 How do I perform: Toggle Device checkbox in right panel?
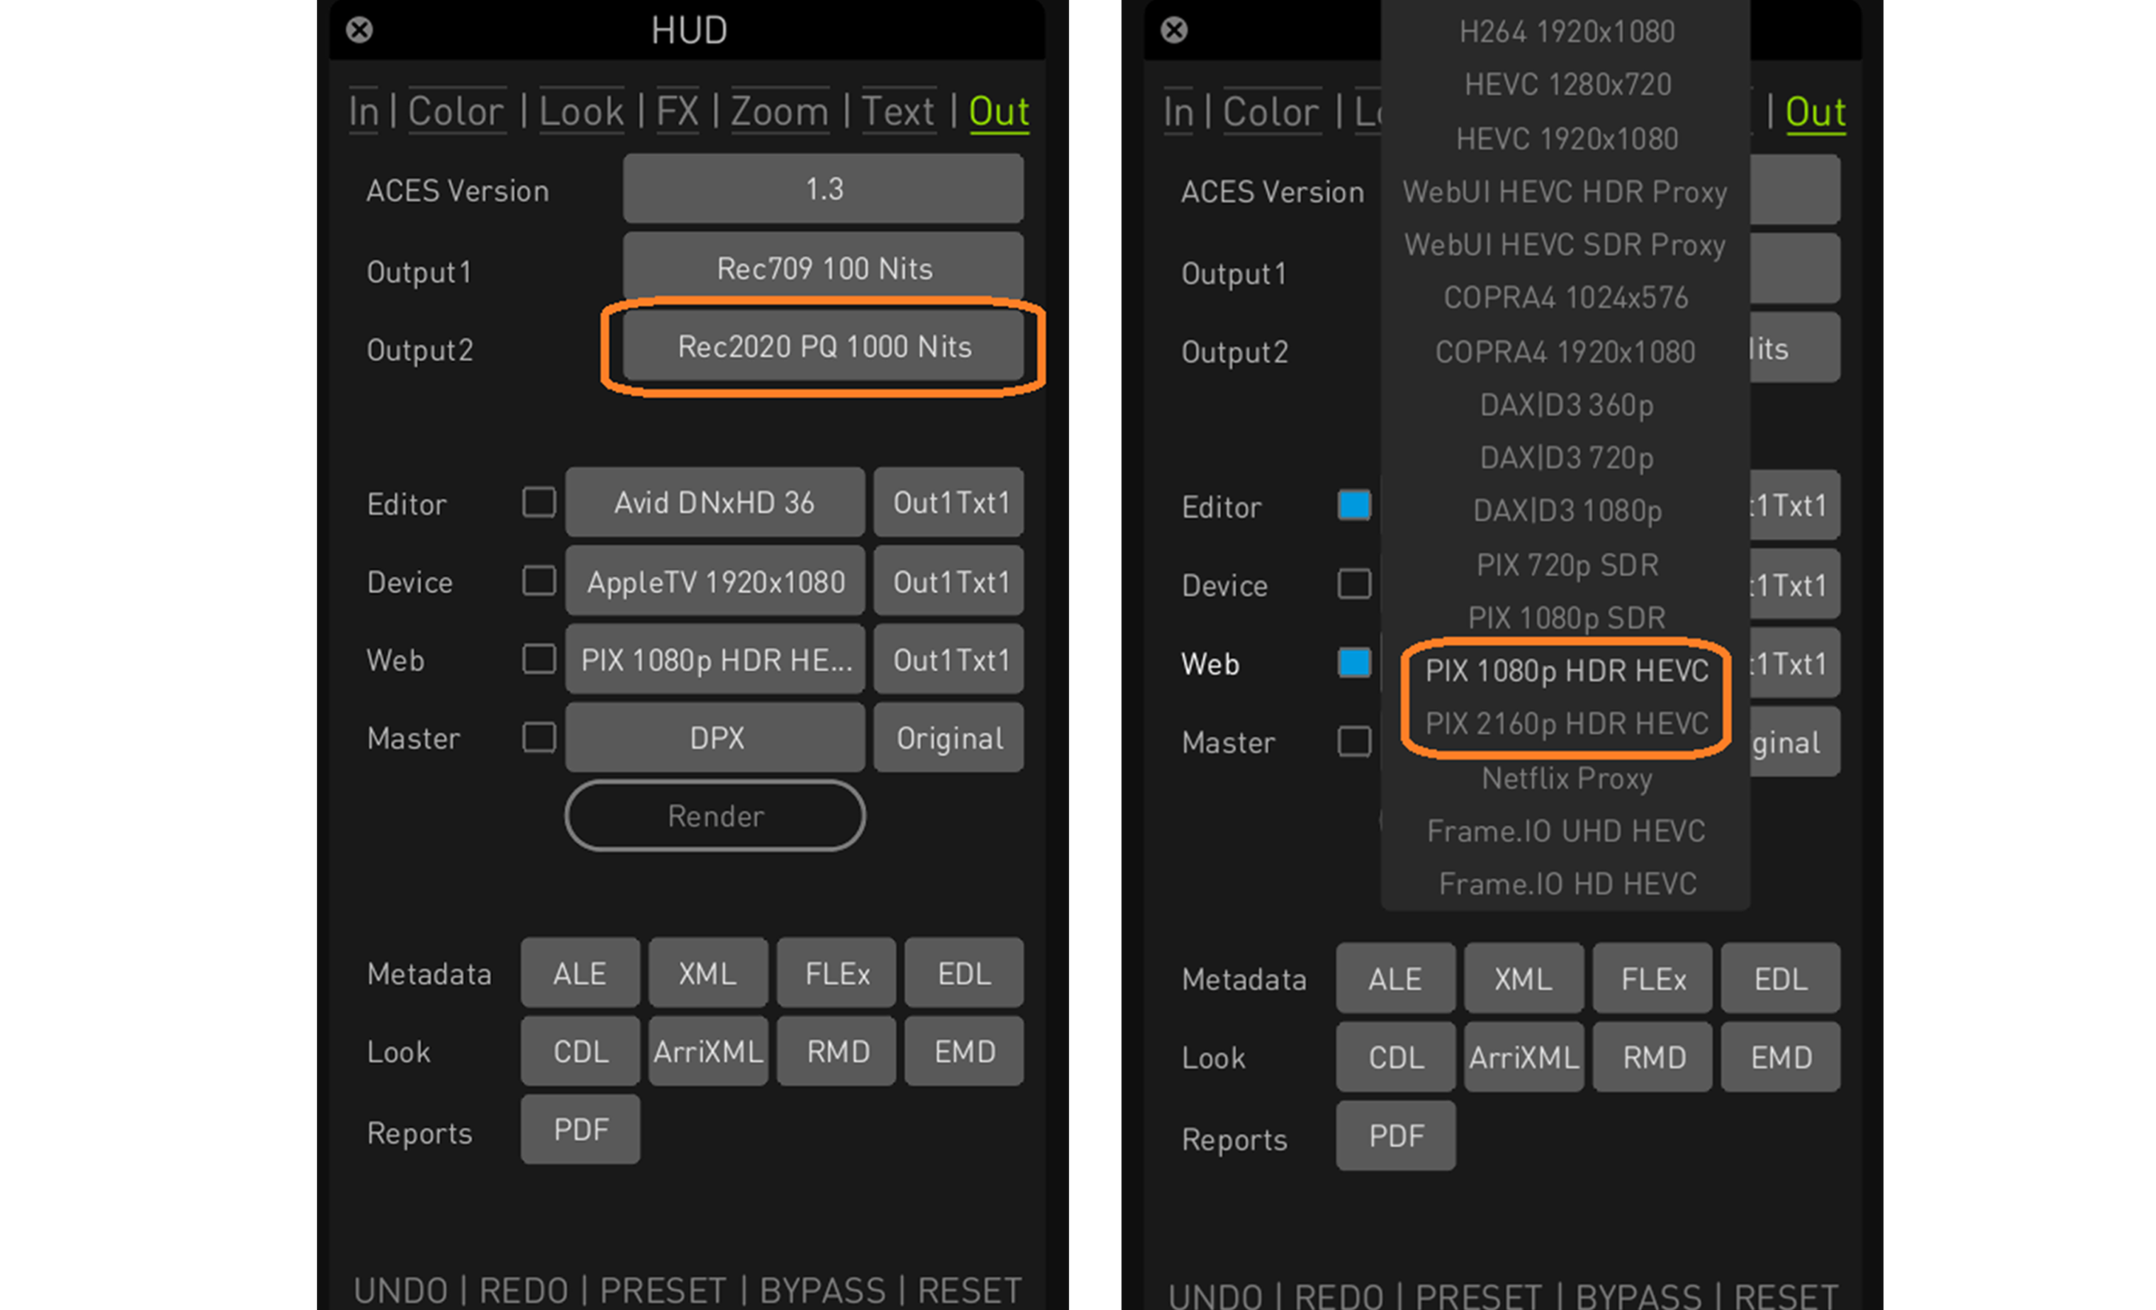1354,584
